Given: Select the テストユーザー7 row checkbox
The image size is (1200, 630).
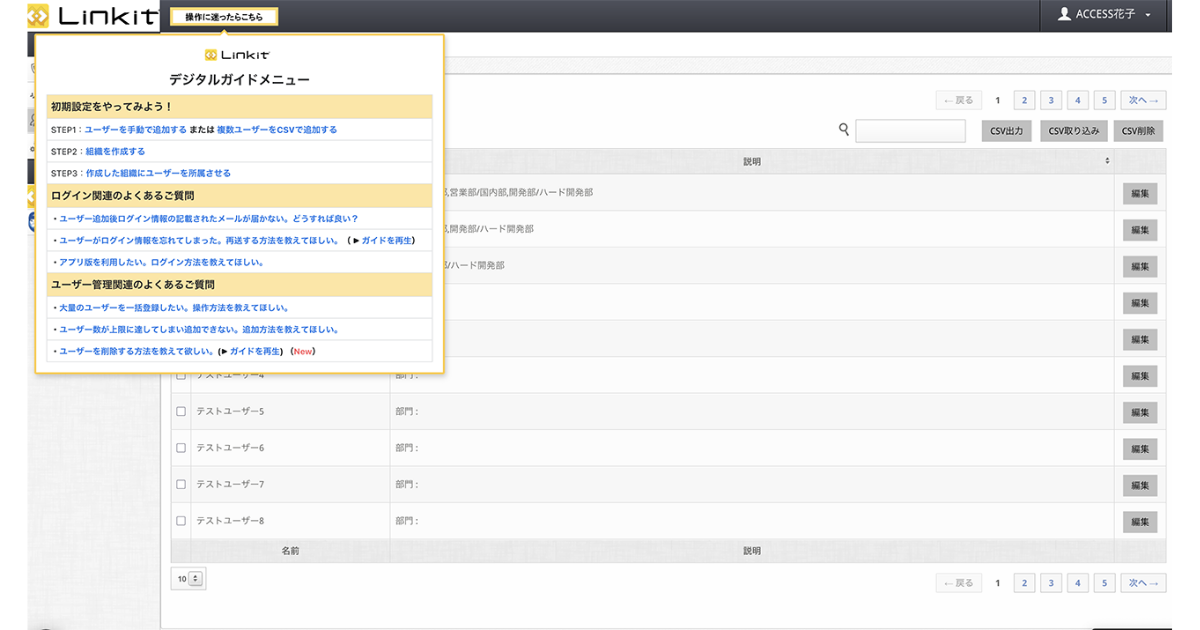Looking at the screenshot, I should point(181,484).
